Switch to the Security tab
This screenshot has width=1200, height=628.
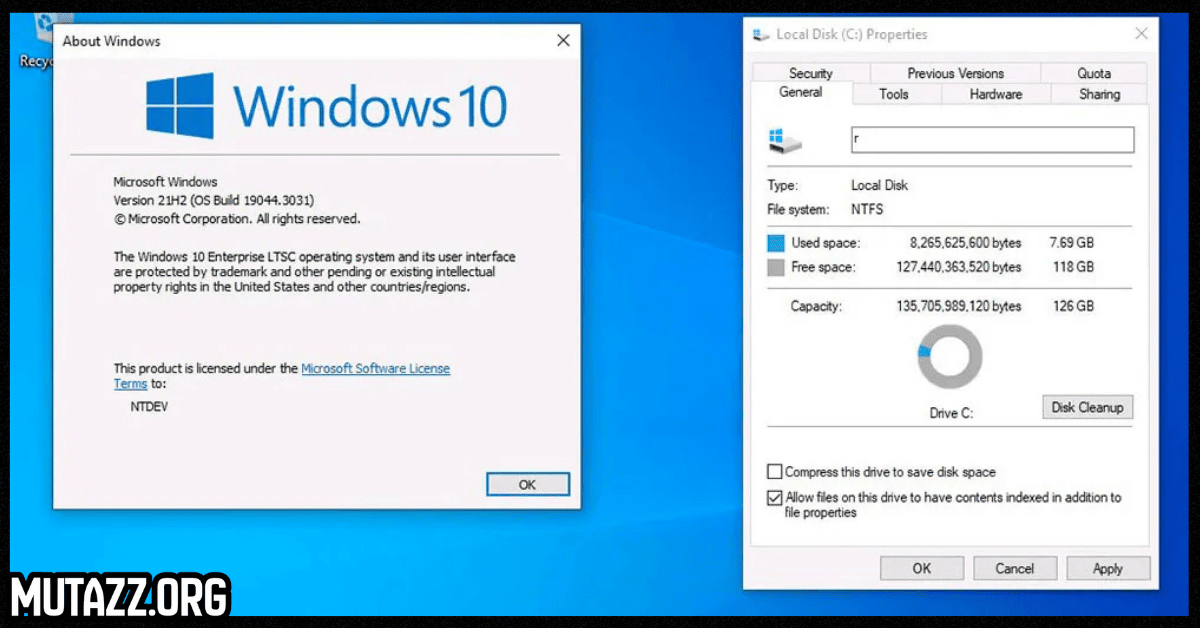pyautogui.click(x=810, y=73)
